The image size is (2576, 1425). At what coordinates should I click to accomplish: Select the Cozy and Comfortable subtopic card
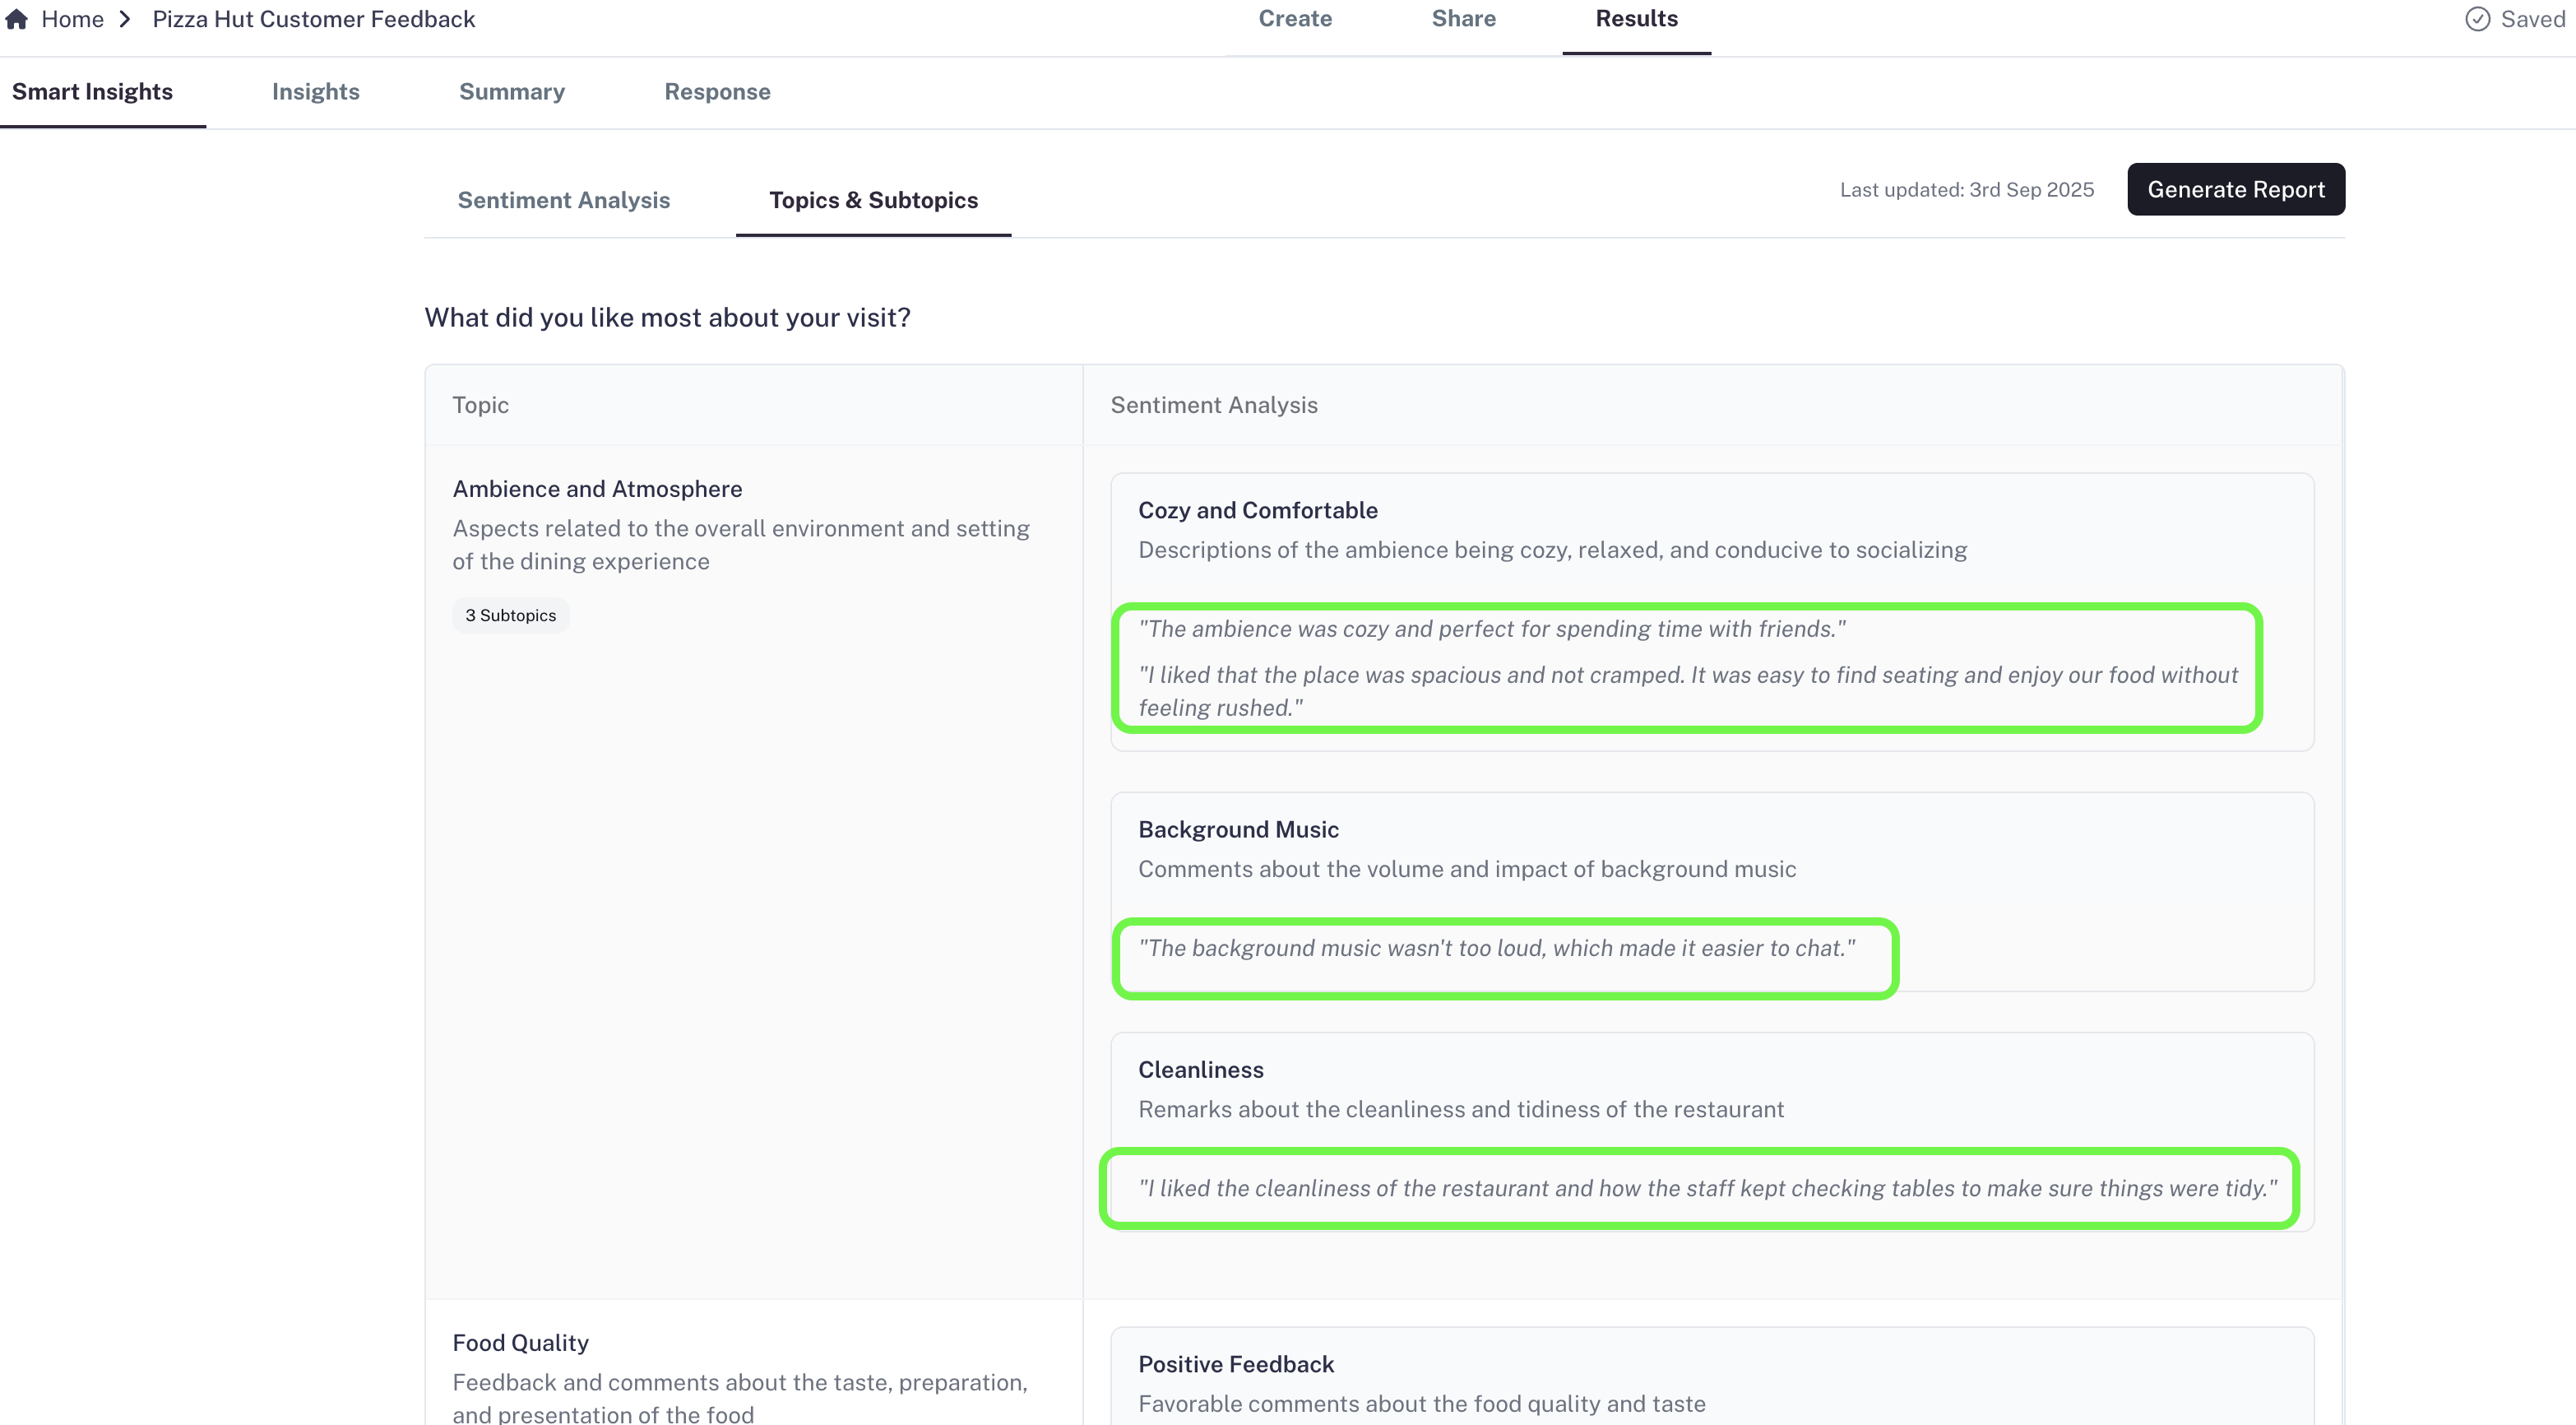point(1257,510)
